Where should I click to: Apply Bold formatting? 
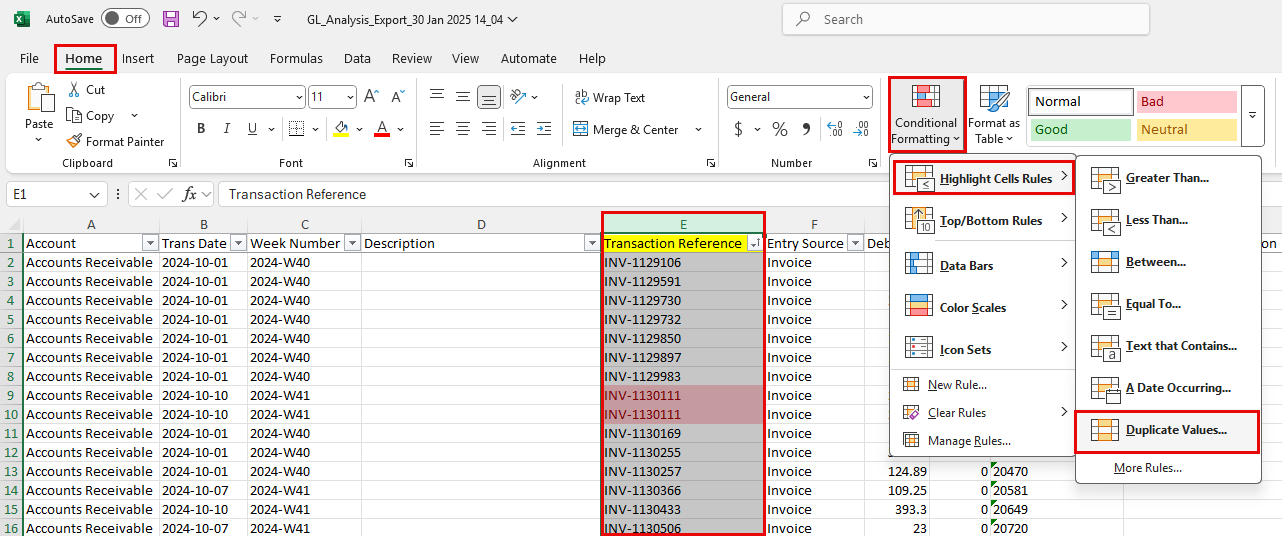[201, 129]
